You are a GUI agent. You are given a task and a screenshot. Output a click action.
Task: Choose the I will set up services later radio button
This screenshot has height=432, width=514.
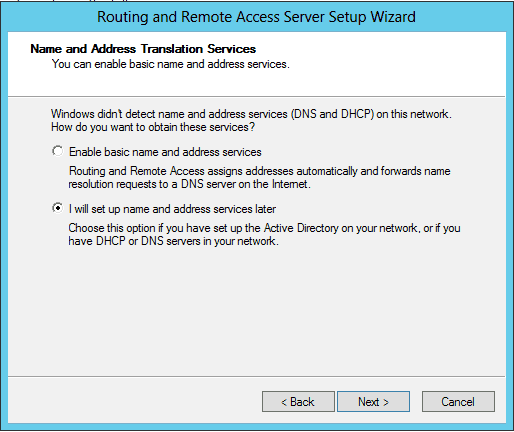coord(58,208)
